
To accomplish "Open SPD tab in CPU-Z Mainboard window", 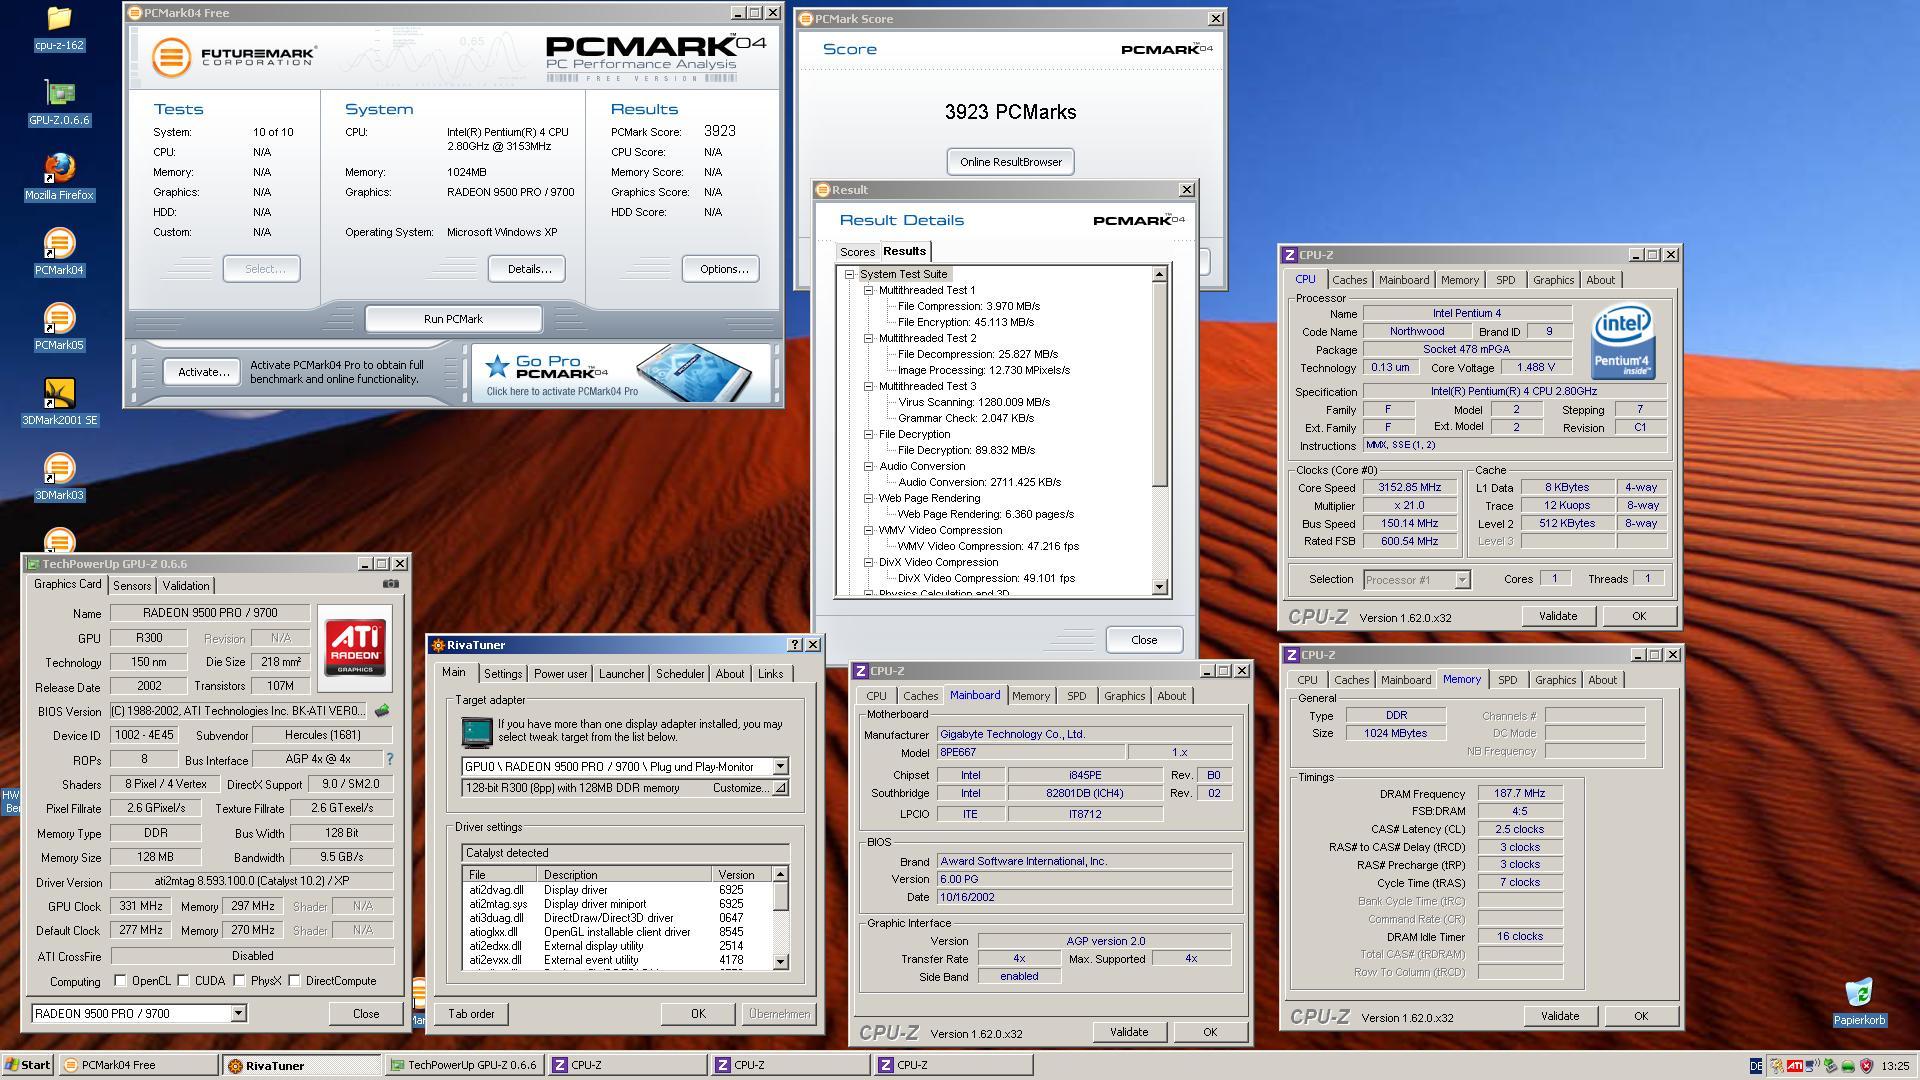I will coord(1076,696).
